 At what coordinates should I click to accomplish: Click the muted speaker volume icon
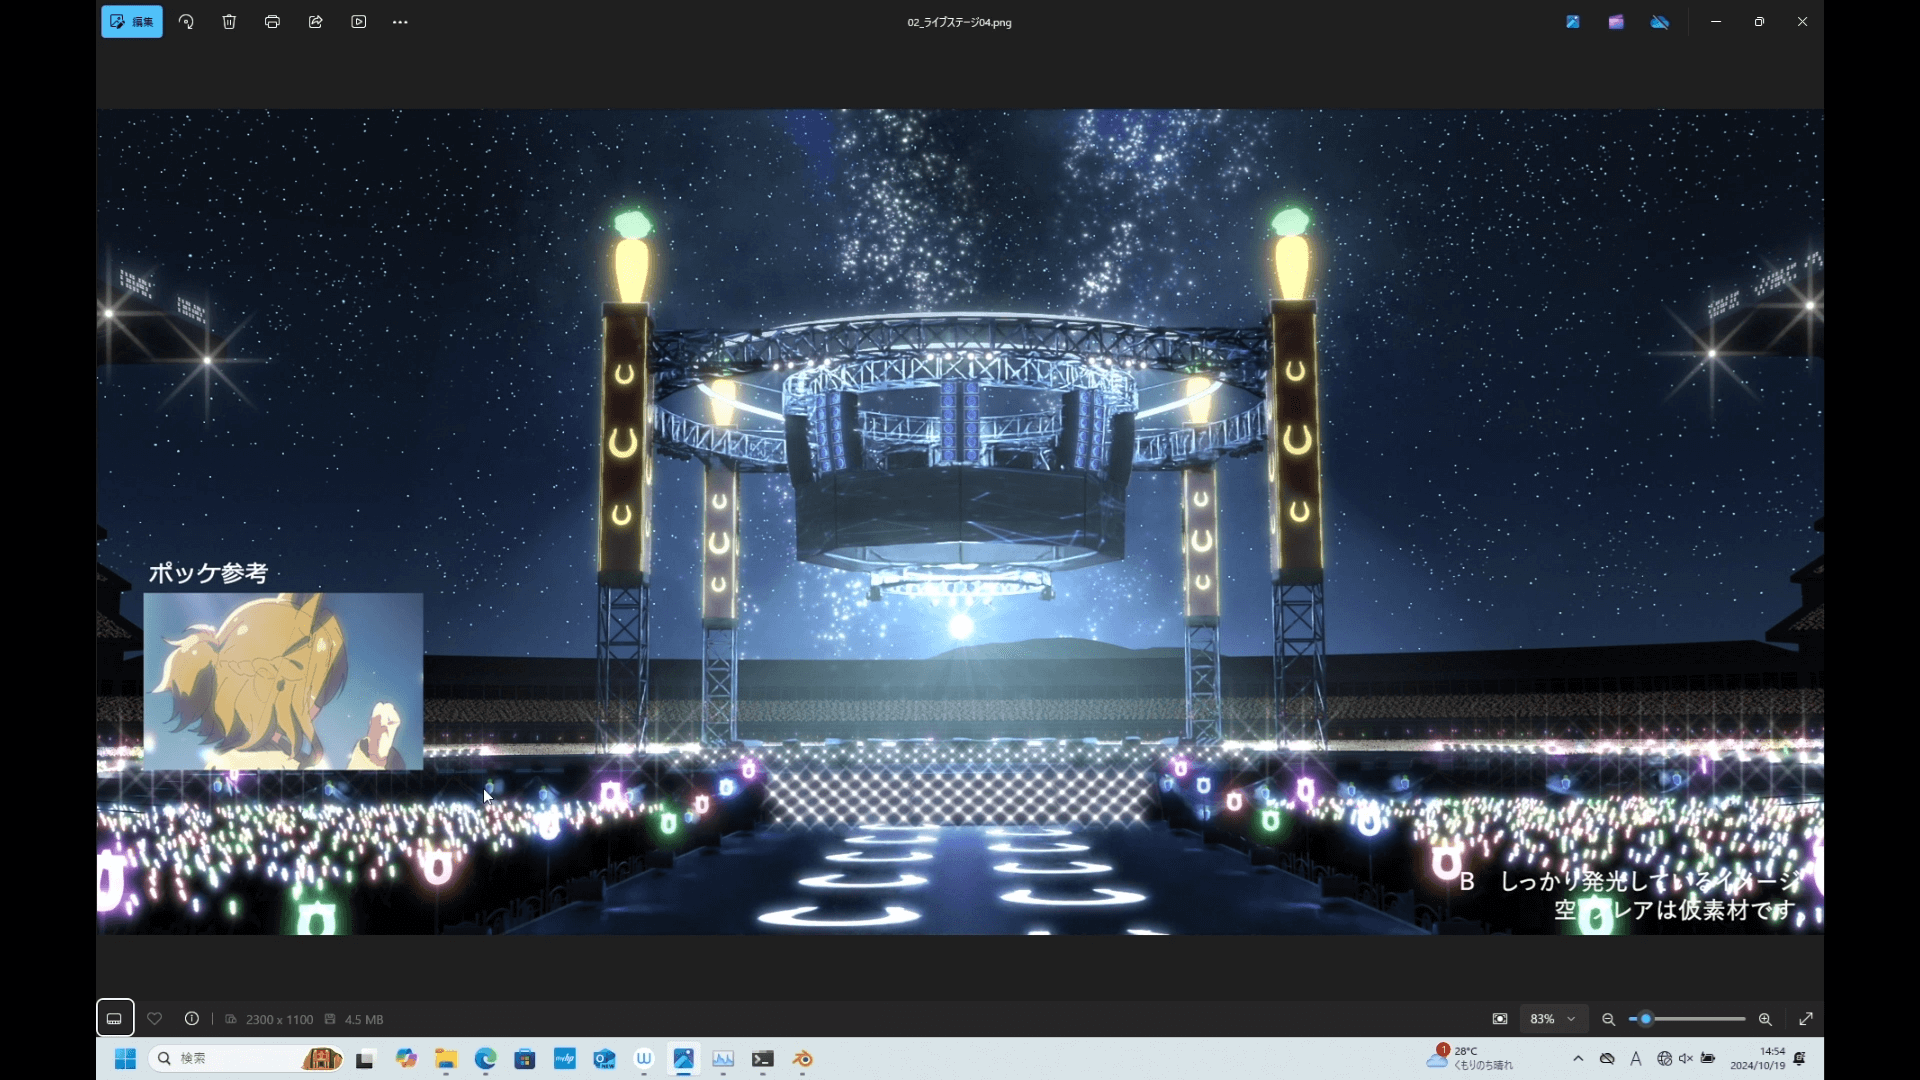tap(1686, 1058)
